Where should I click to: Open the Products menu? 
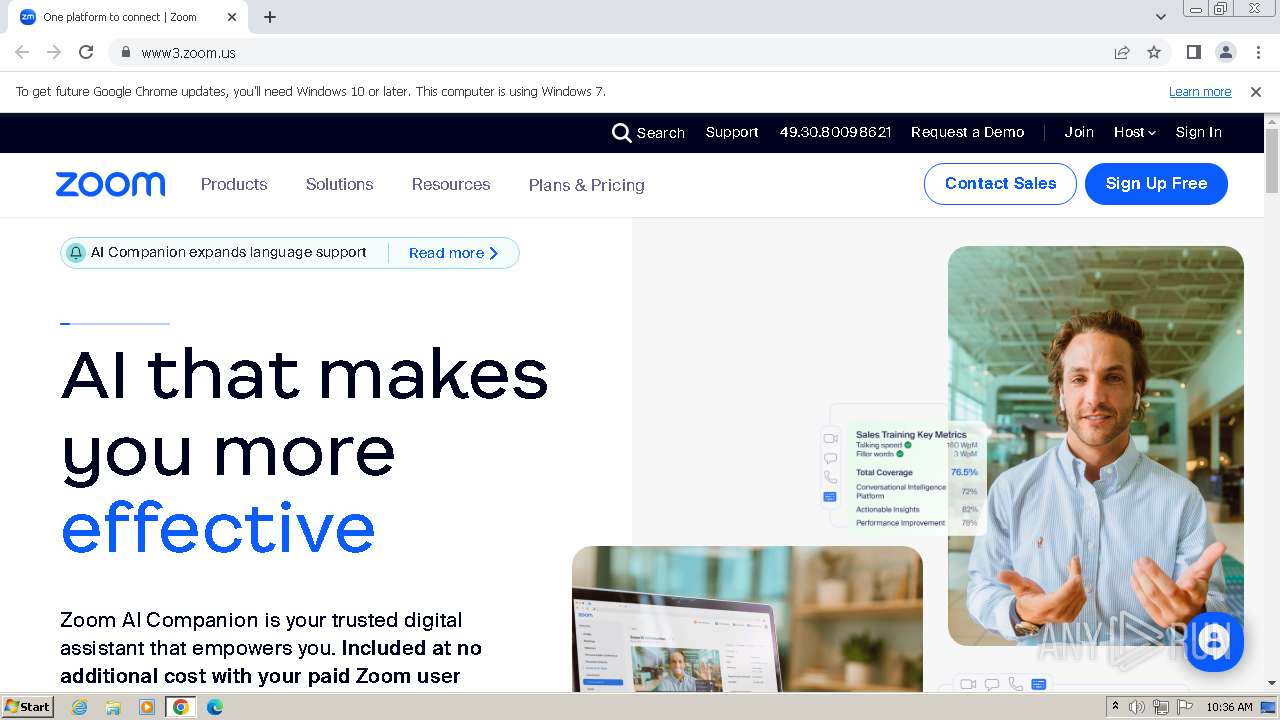[x=234, y=184]
